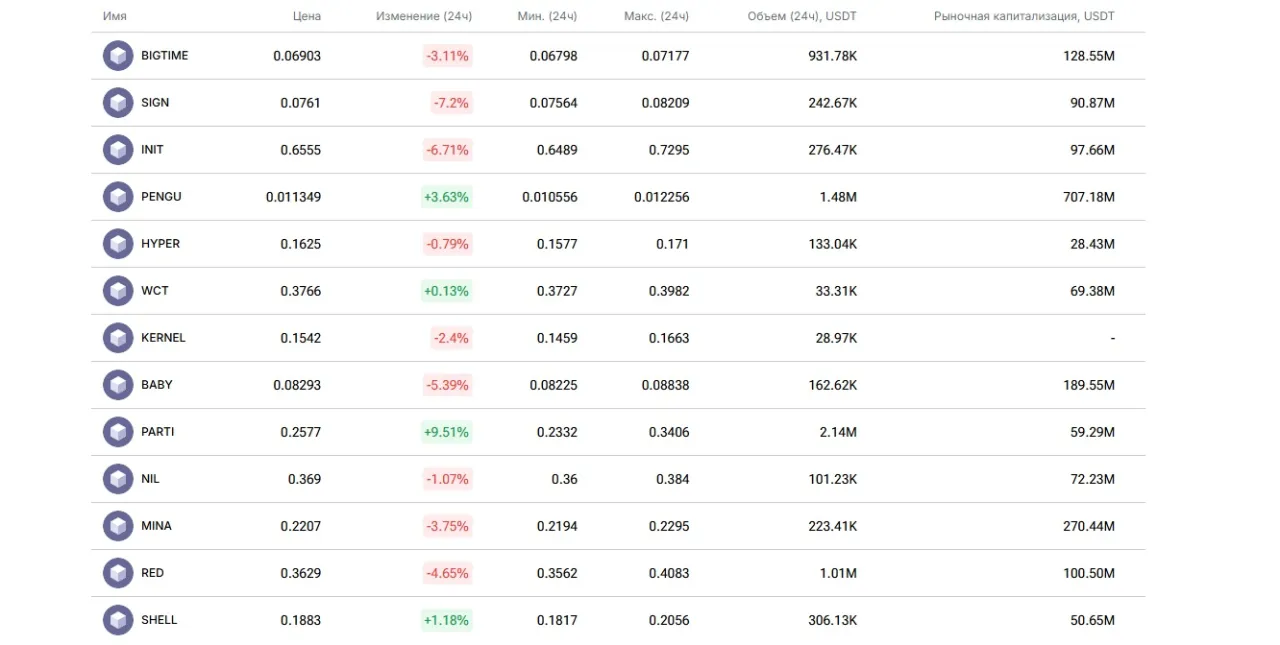The image size is (1280, 645).
Task: Click the SIGN token icon
Action: click(118, 103)
